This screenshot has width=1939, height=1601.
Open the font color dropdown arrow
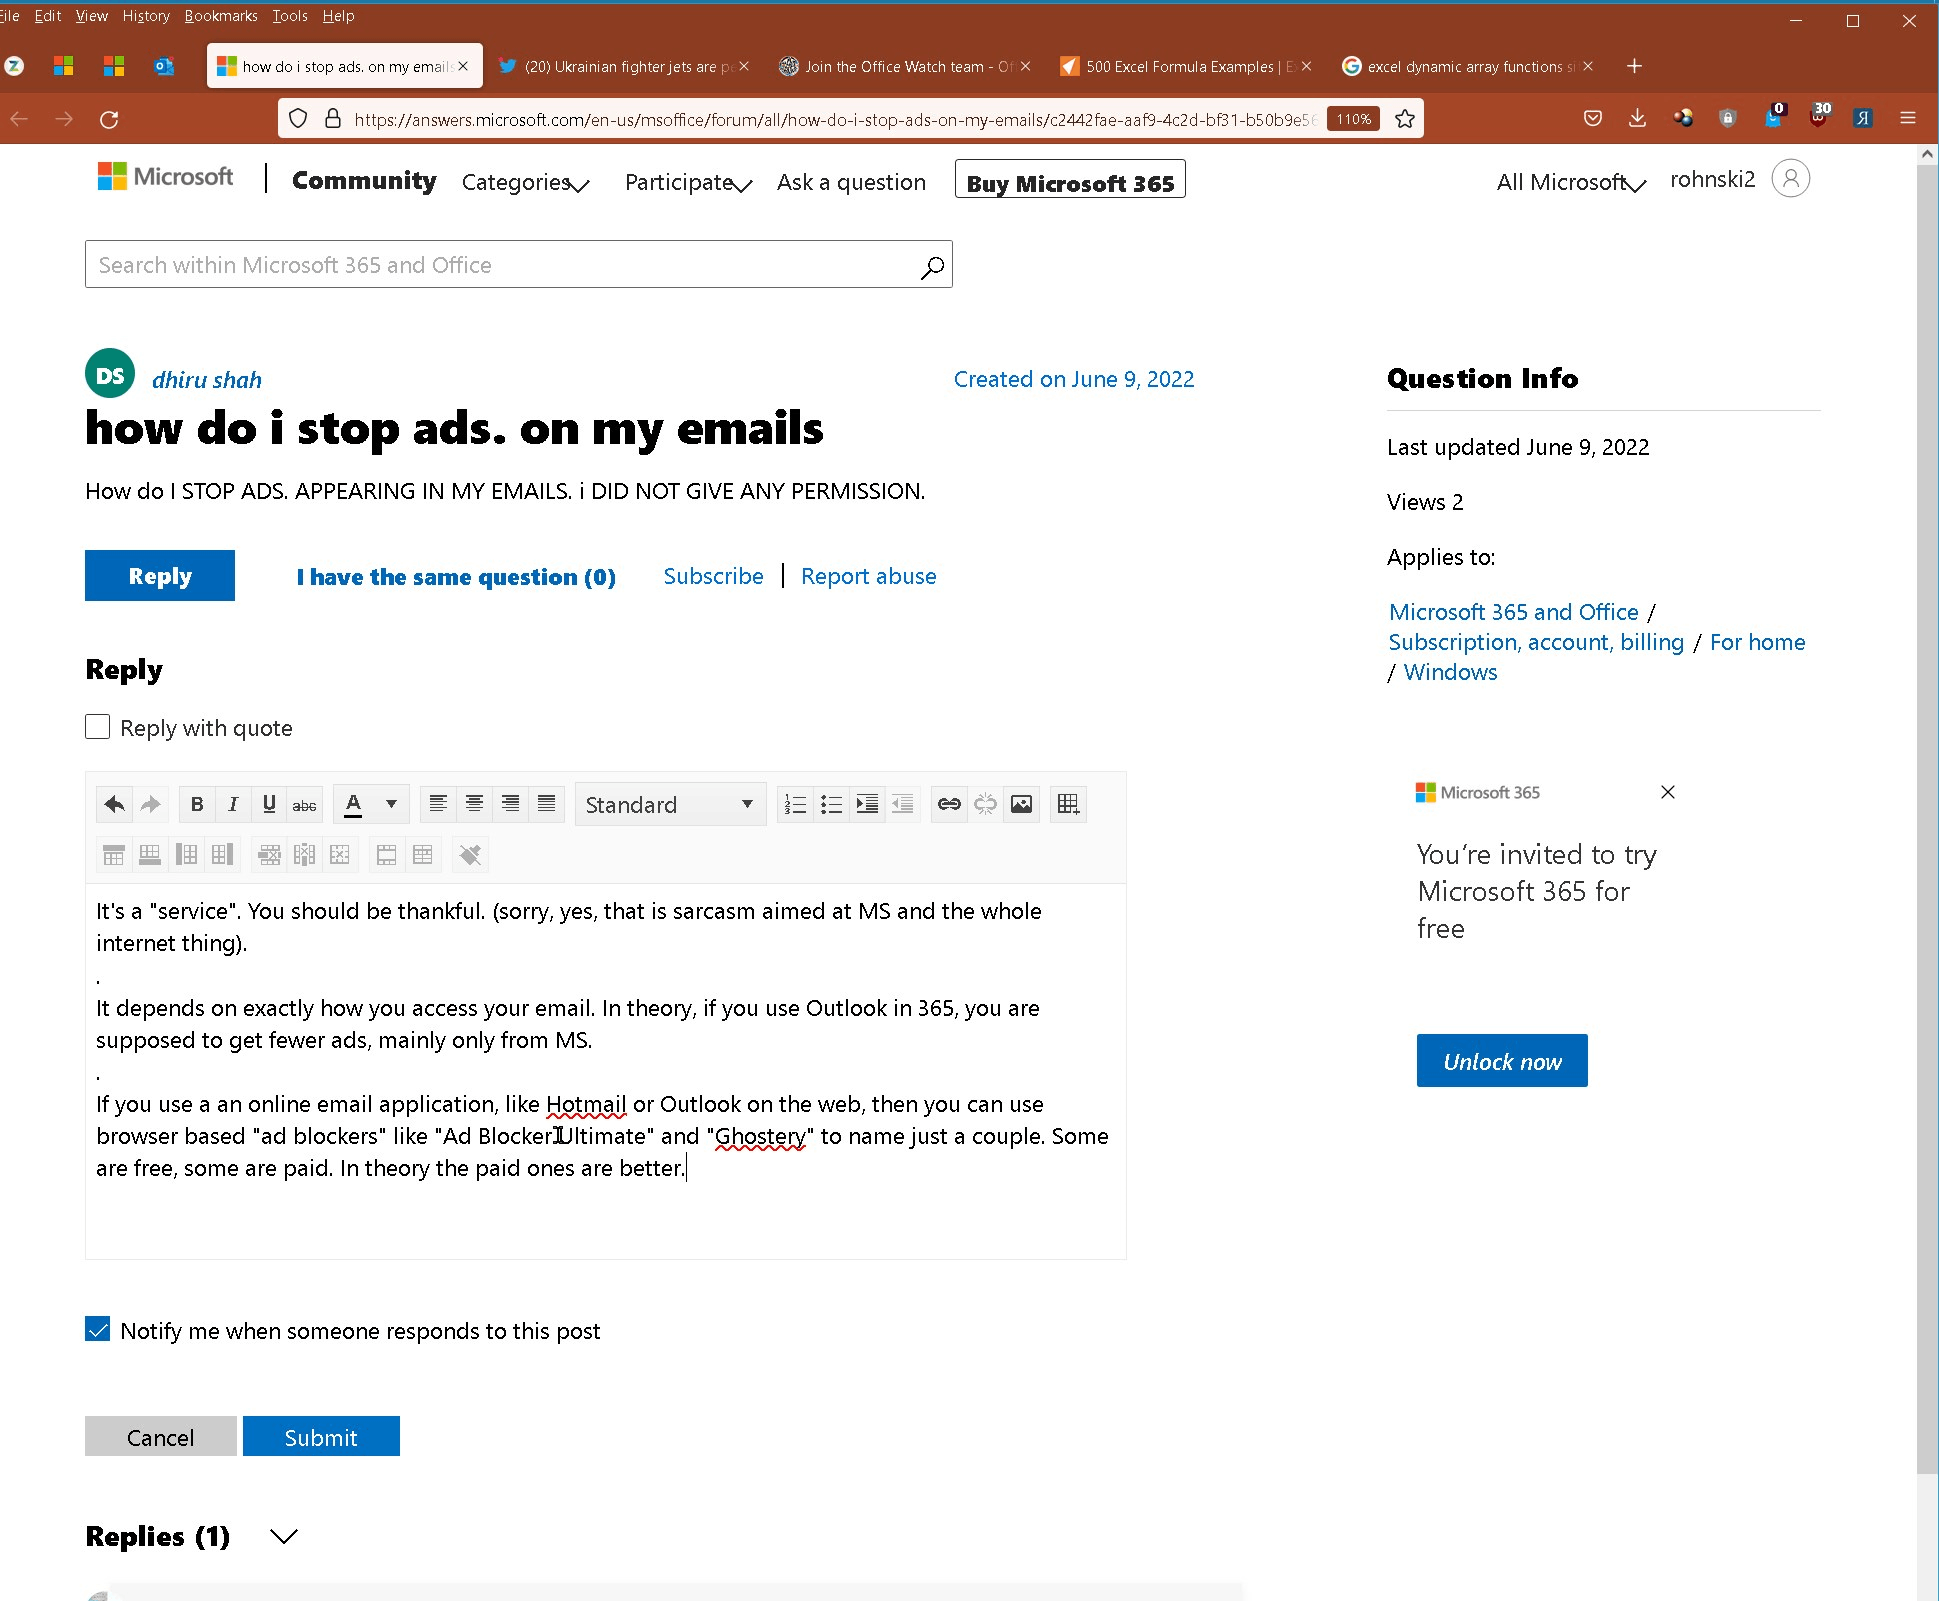tap(391, 804)
